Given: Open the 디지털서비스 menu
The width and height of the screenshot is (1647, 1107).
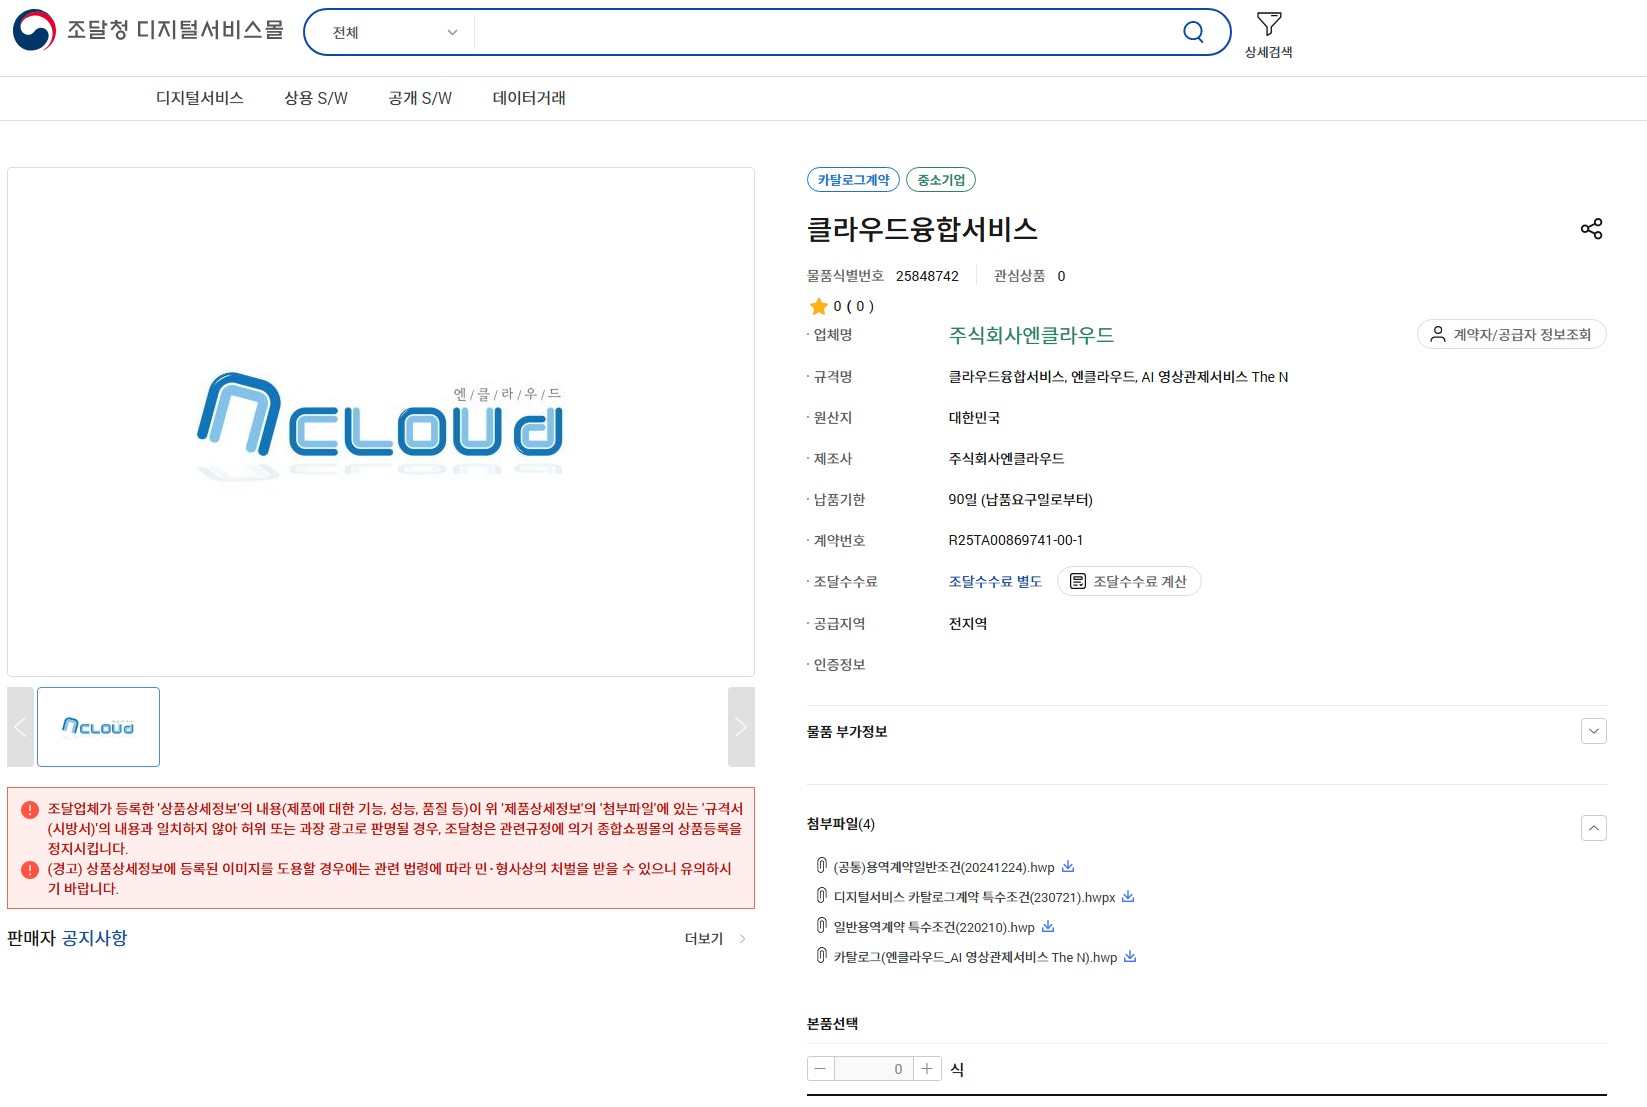Looking at the screenshot, I should 199,98.
